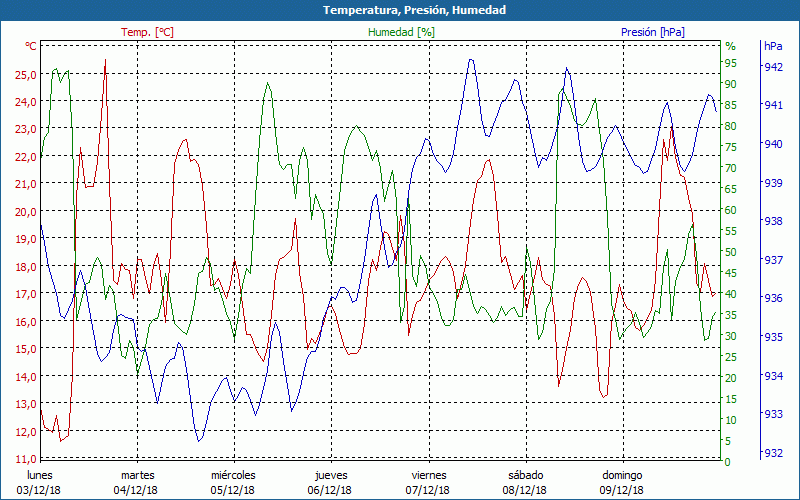Click the 937 hPa pressure axis value
800x500 pixels.
coord(773,260)
